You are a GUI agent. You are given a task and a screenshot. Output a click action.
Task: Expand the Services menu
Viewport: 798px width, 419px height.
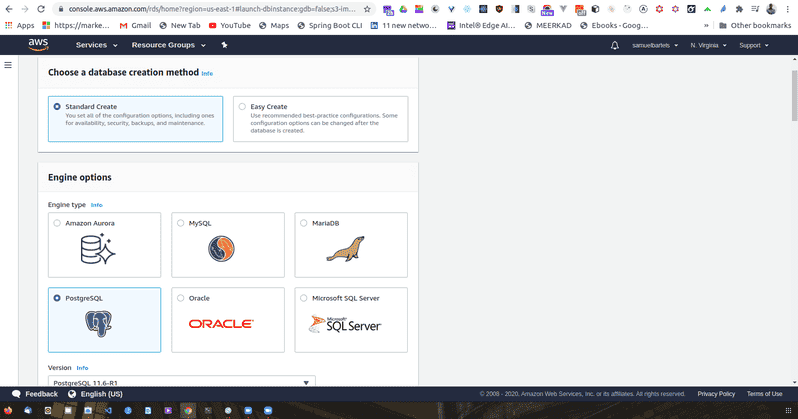97,45
